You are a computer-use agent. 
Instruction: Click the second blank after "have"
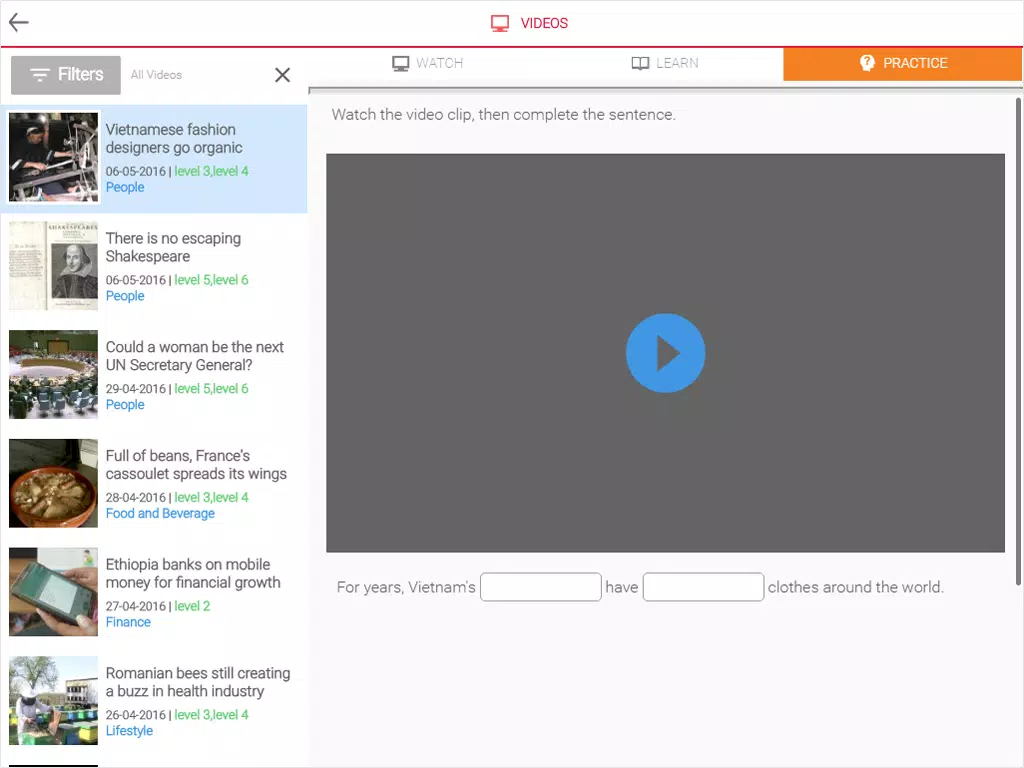703,587
